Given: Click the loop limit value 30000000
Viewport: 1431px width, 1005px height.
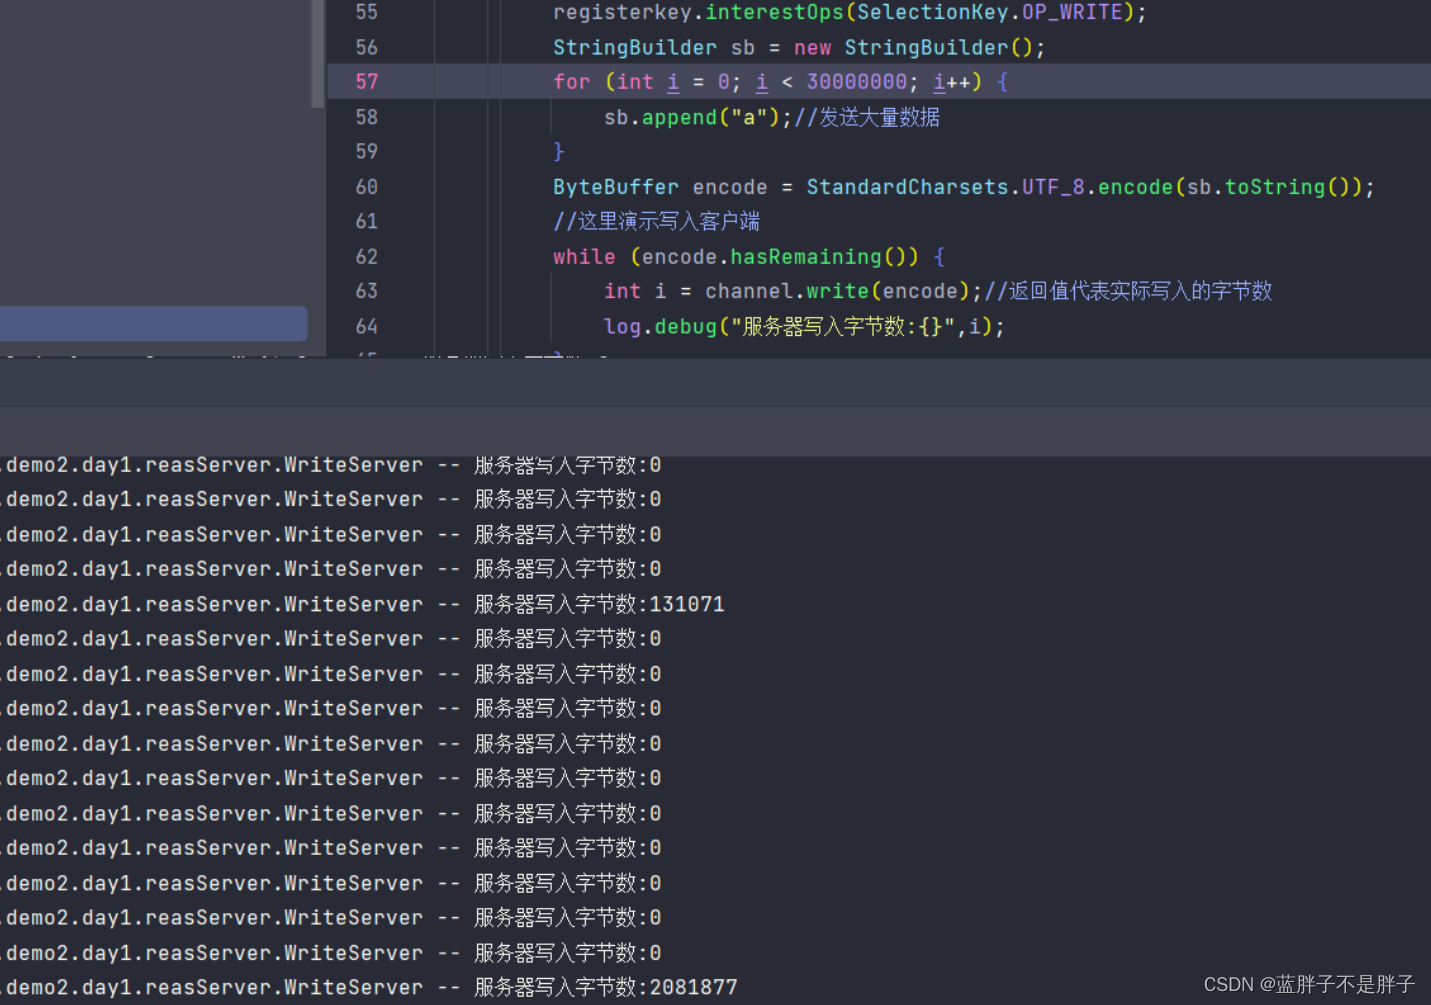Looking at the screenshot, I should click(x=857, y=82).
